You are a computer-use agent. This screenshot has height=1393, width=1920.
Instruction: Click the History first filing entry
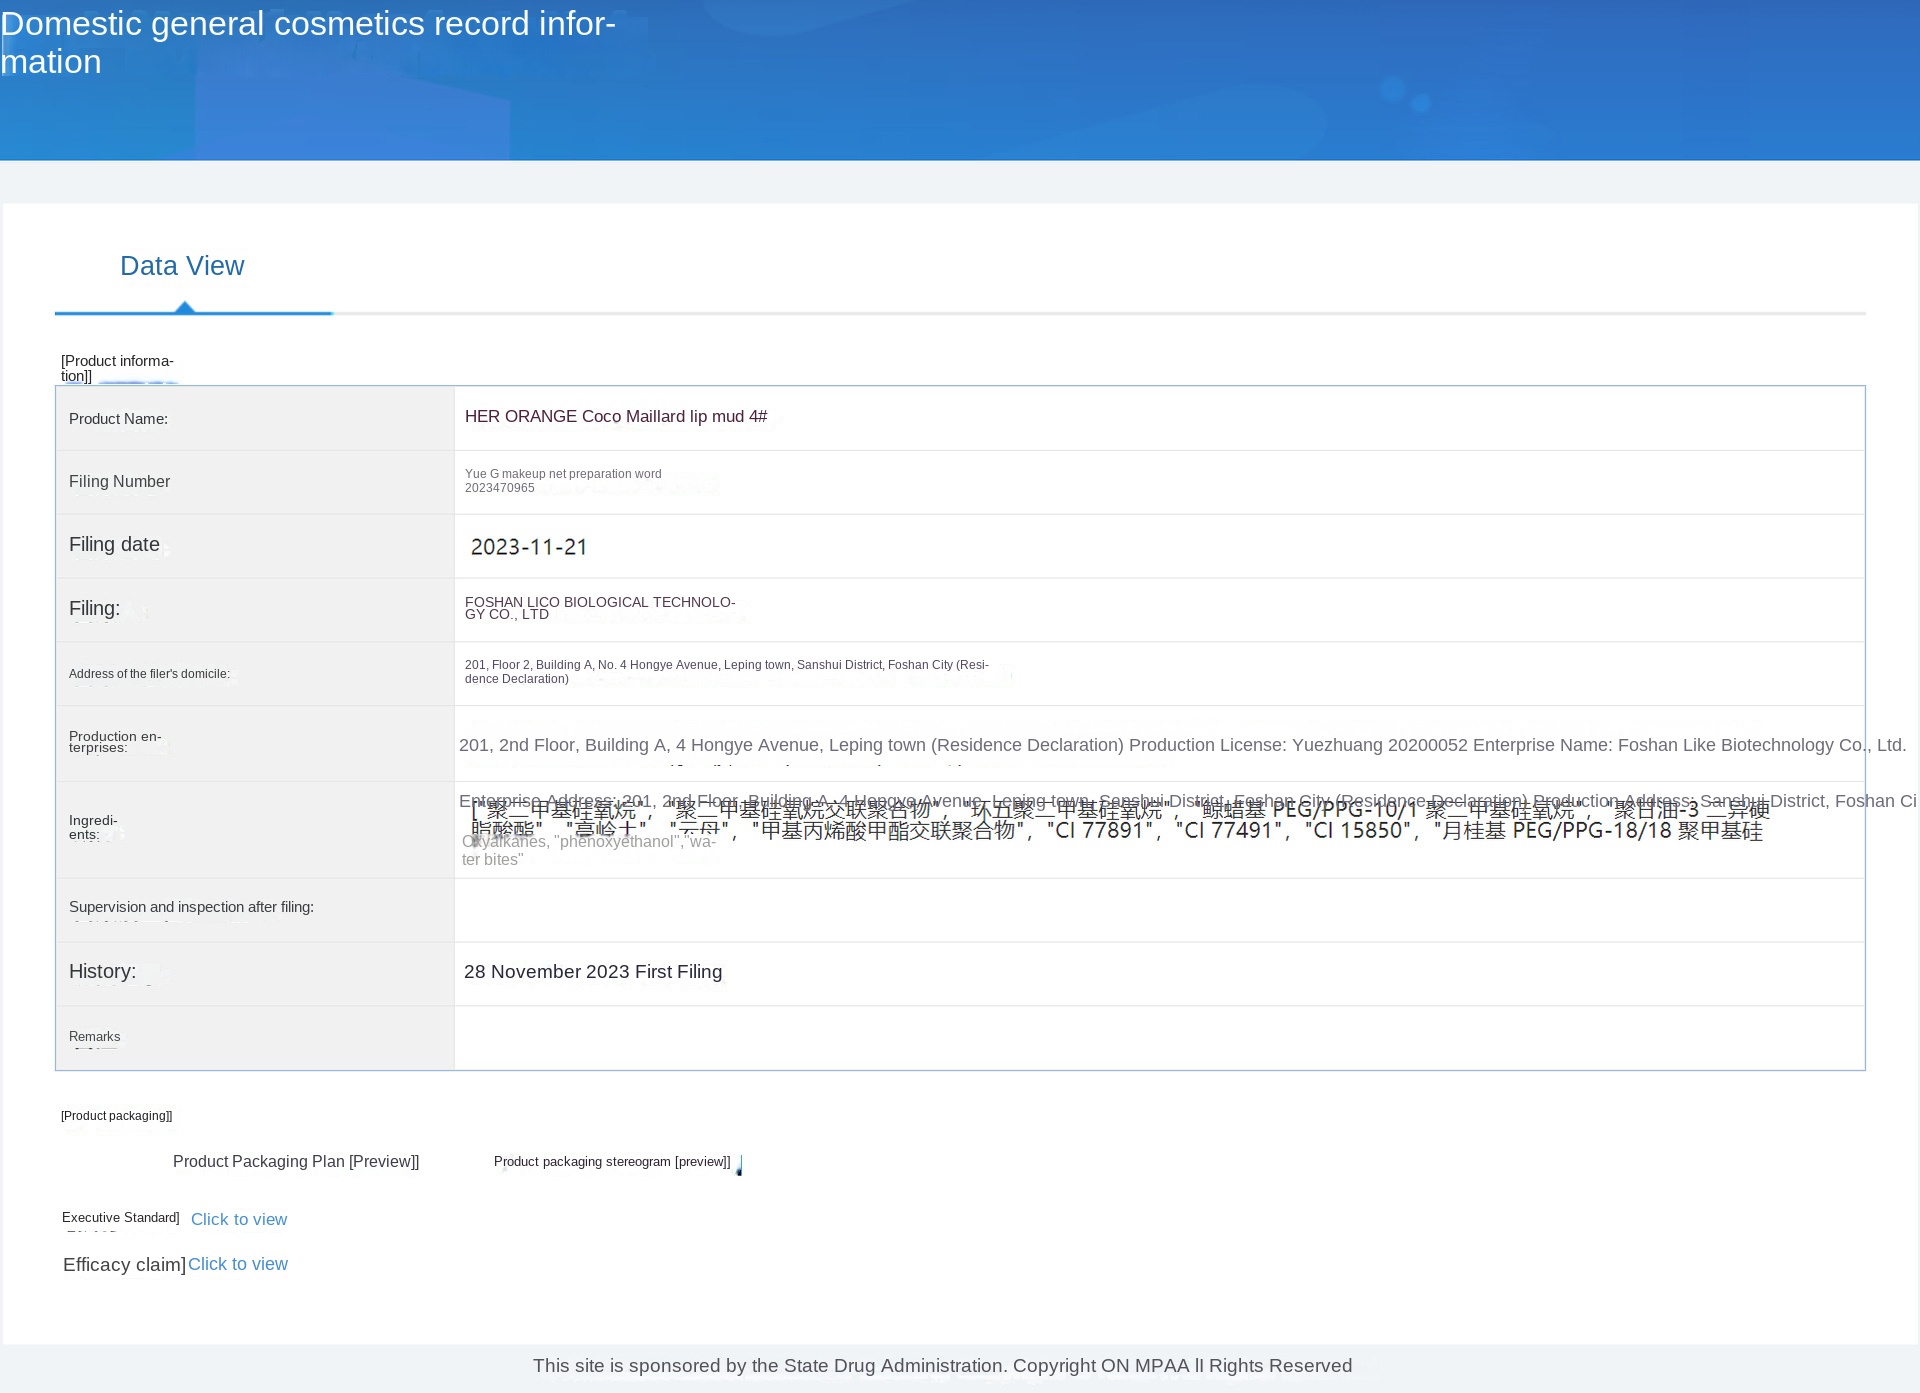click(x=592, y=972)
